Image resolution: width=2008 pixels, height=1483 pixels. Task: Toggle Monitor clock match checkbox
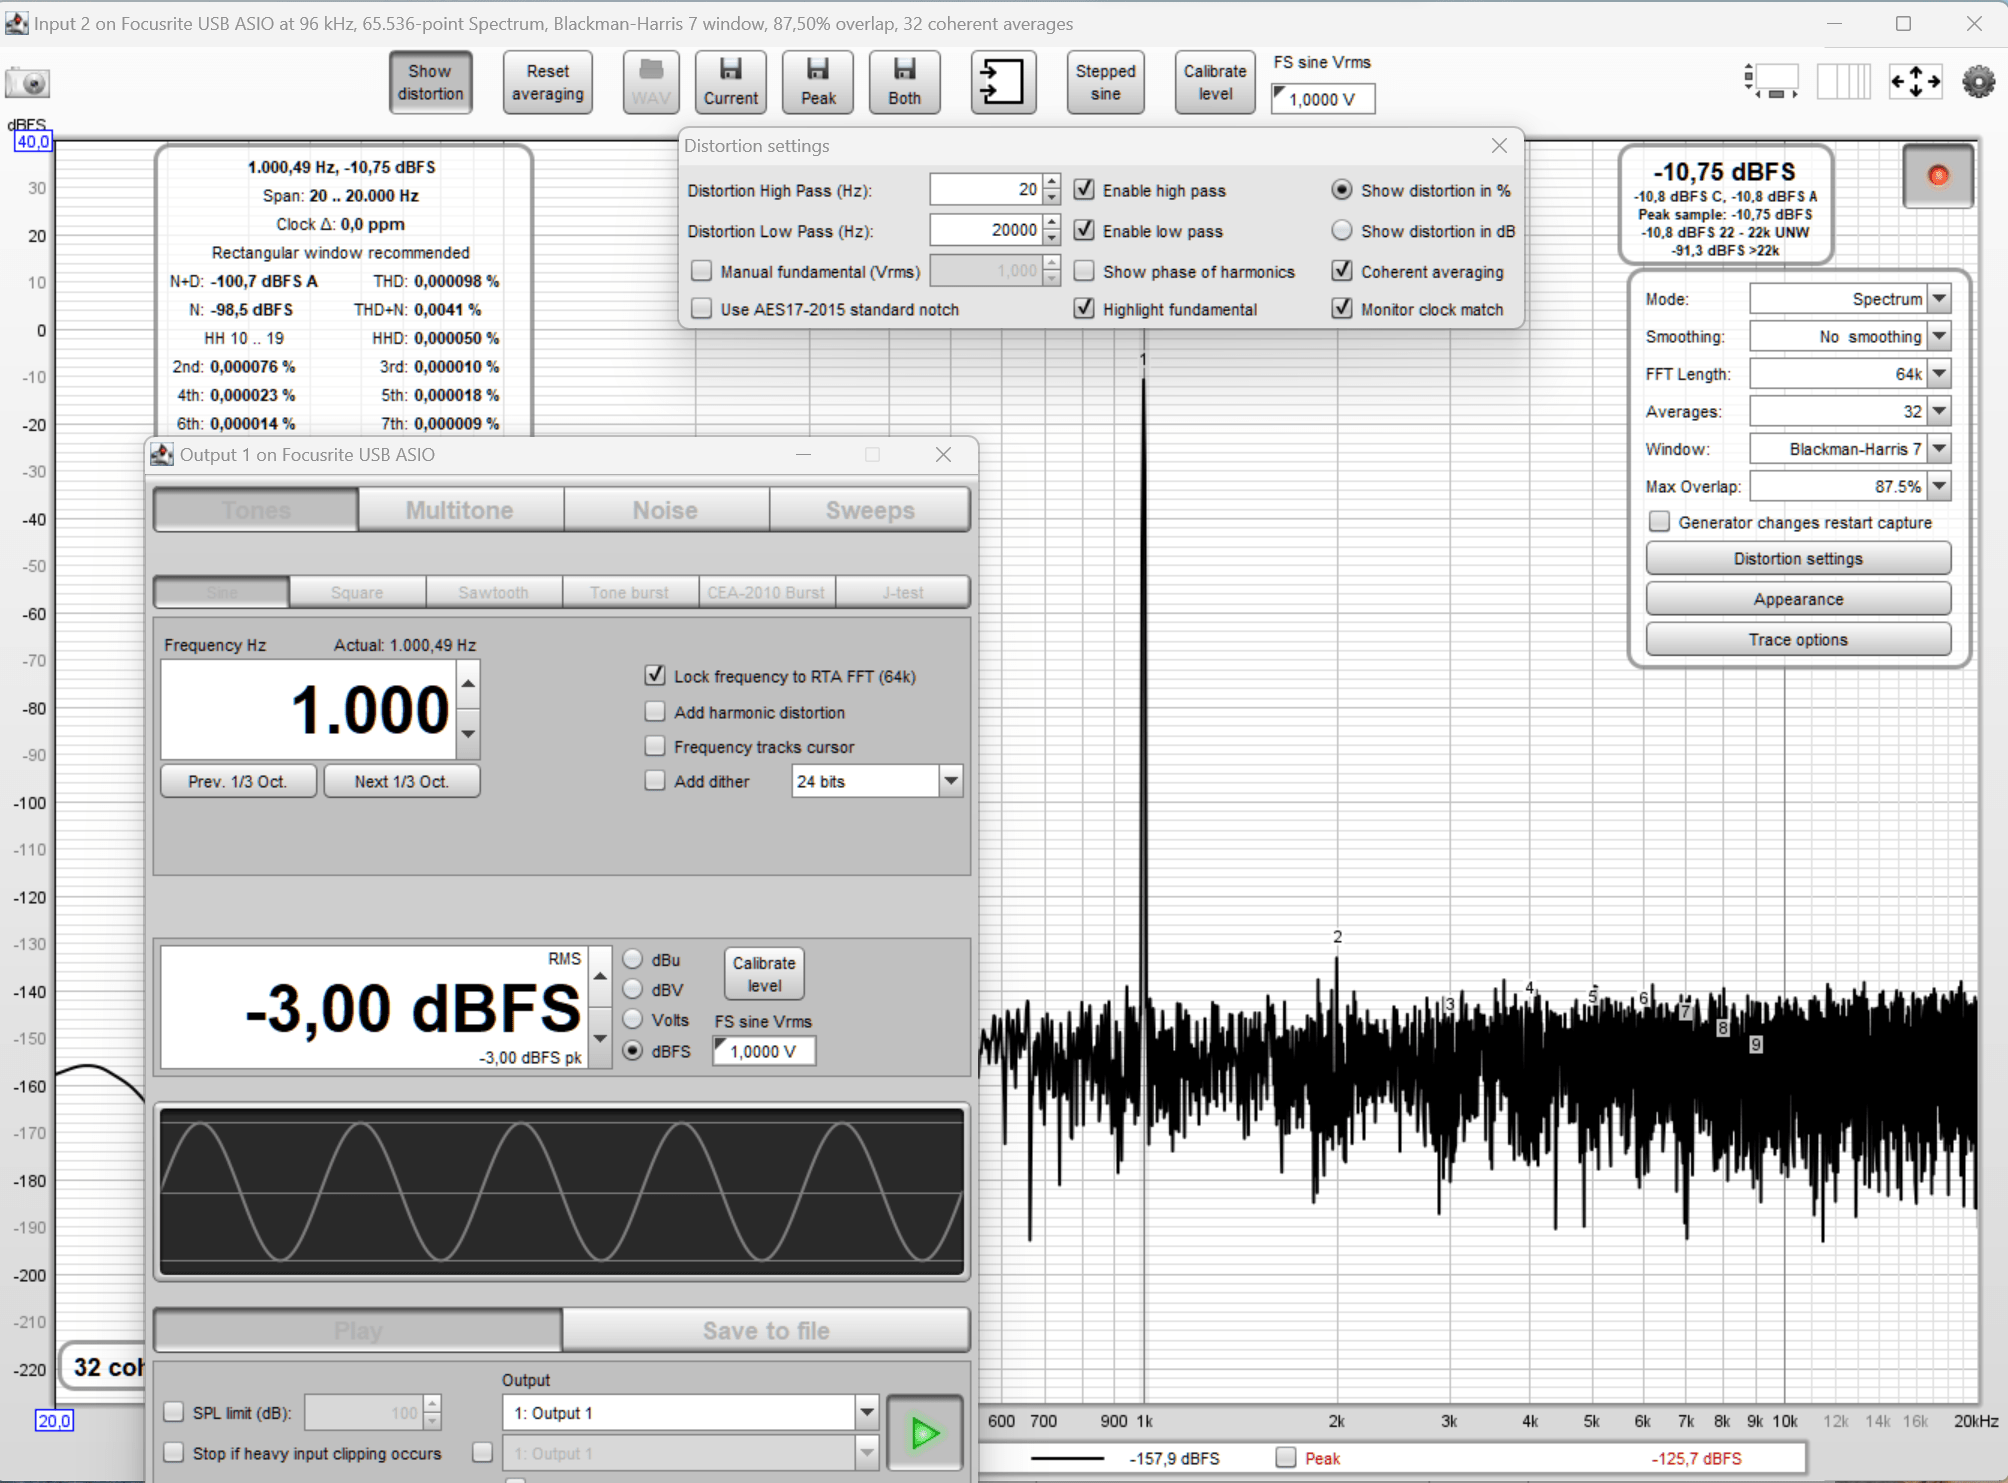coord(1342,309)
